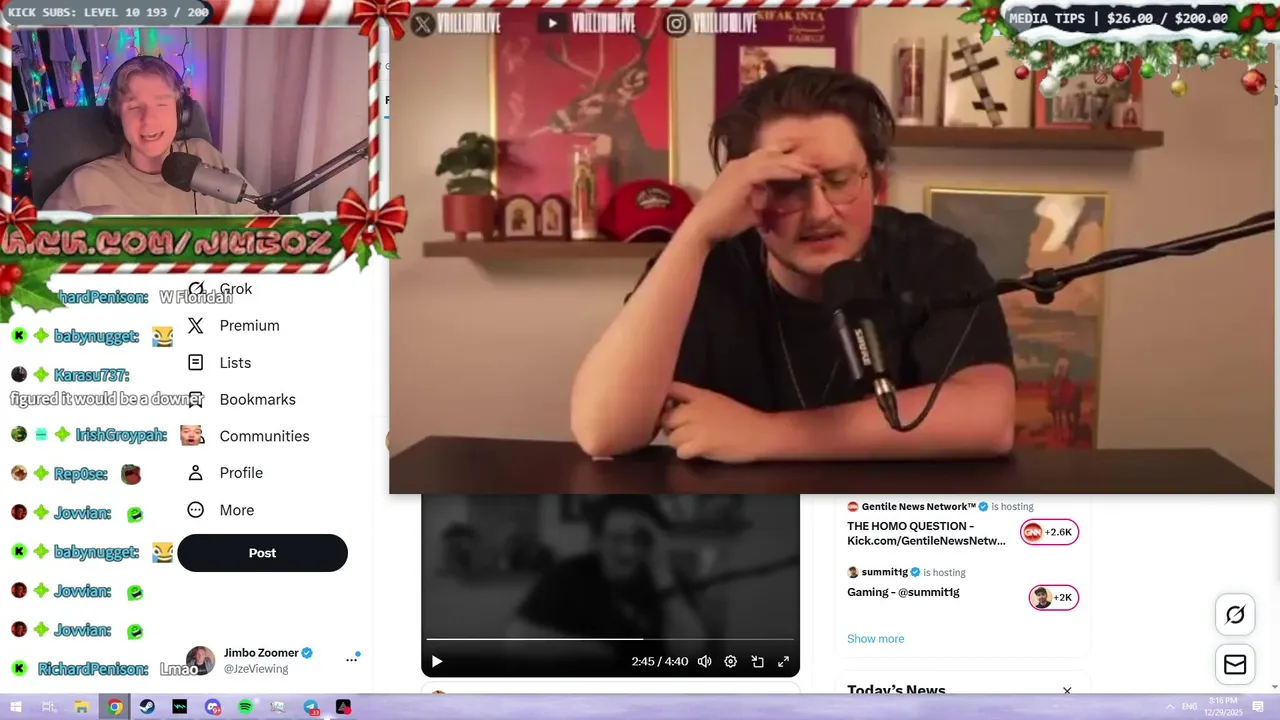Image resolution: width=1280 pixels, height=720 pixels.
Task: Open Steam from taskbar
Action: coord(147,707)
